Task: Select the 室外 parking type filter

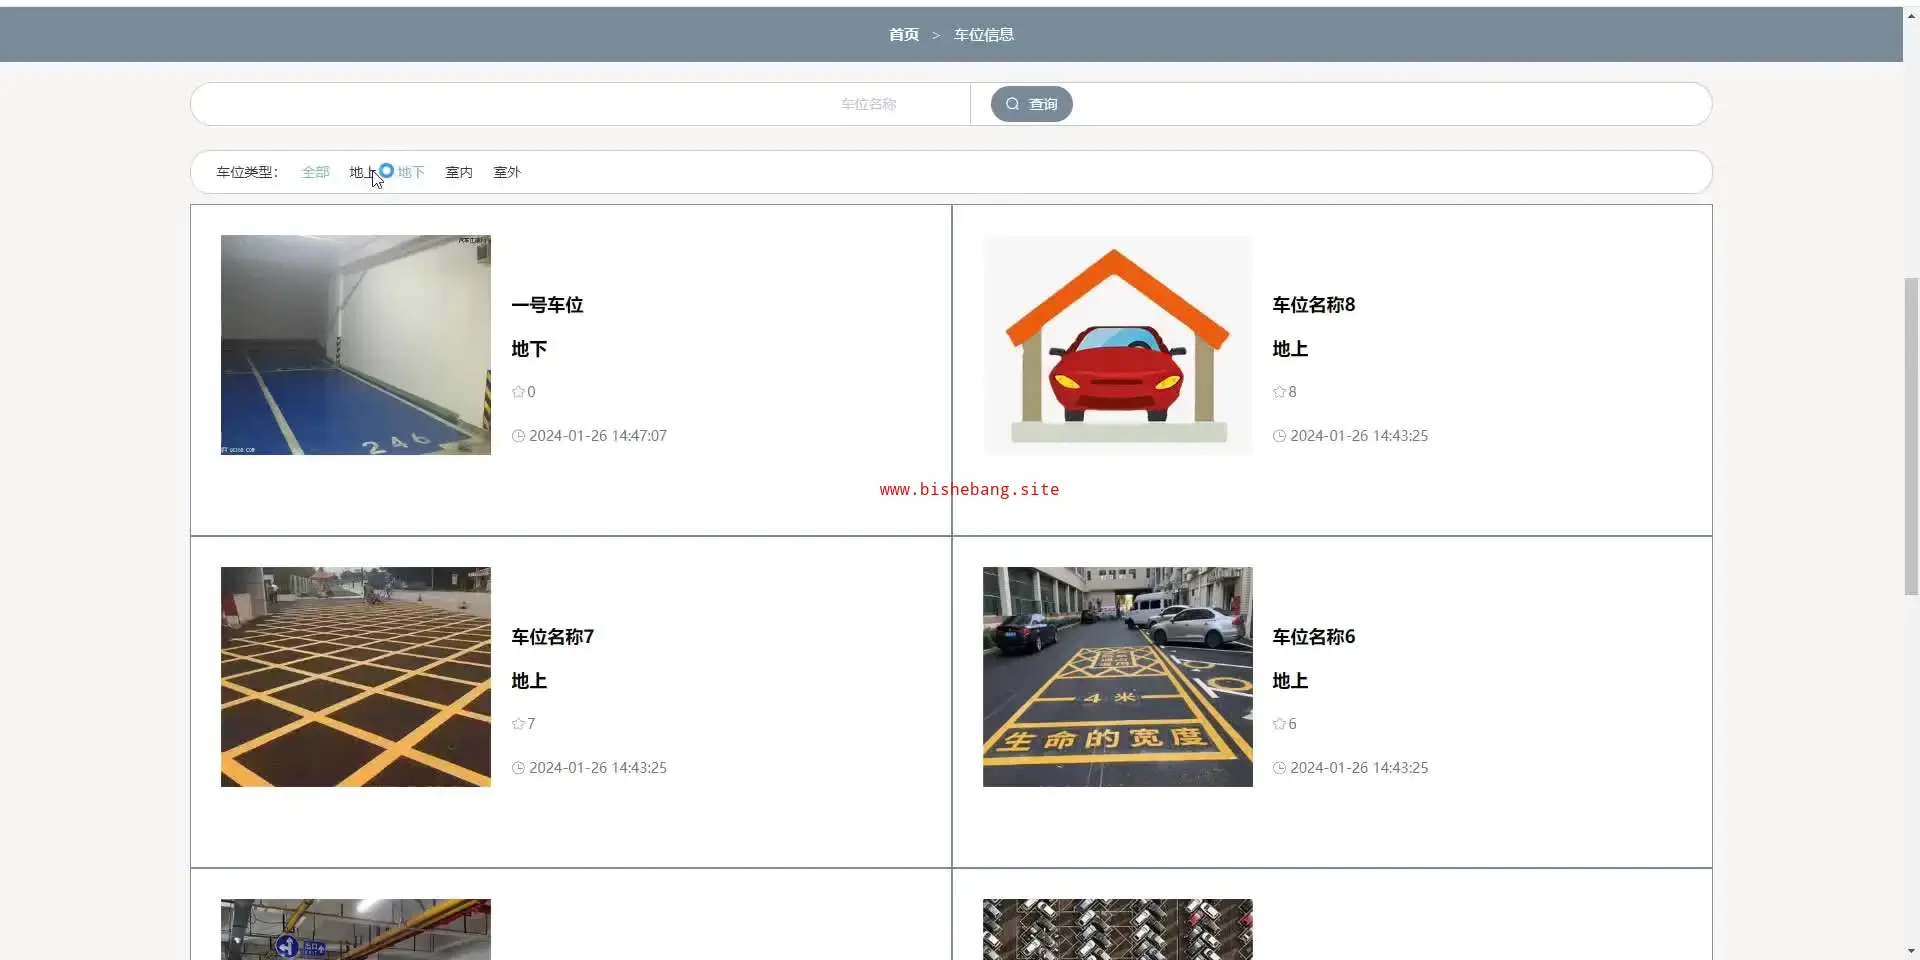Action: coord(507,172)
